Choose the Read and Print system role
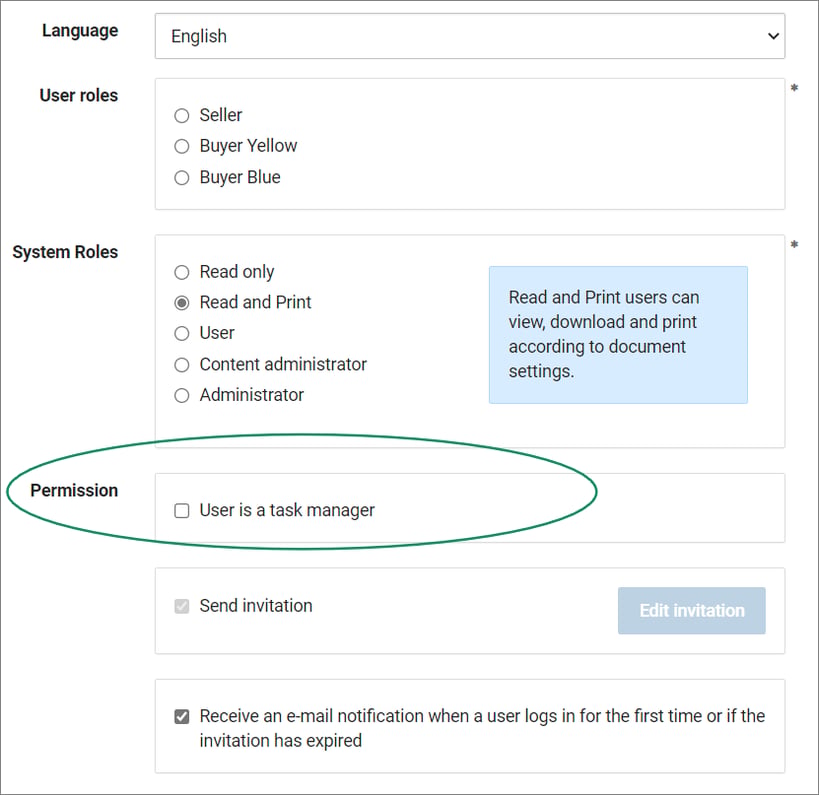819x795 pixels. (x=182, y=303)
